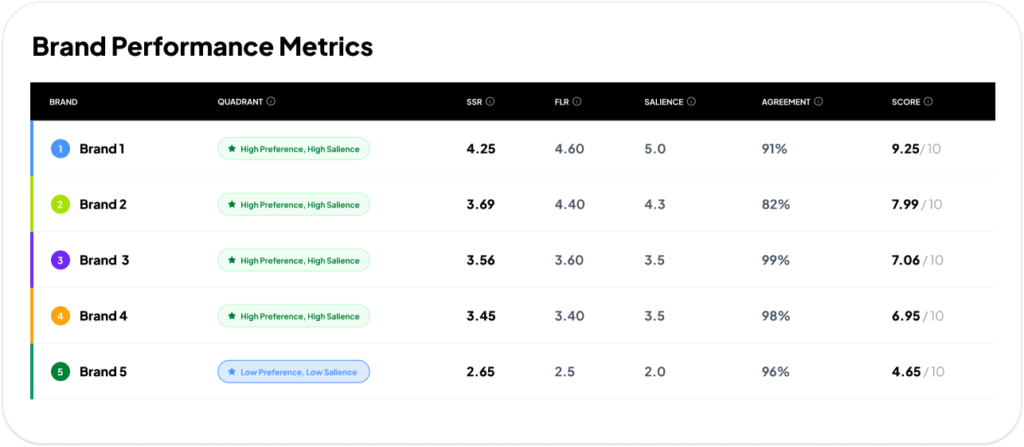Sort by the SCORE column header
1024x447 pixels.
[x=906, y=102]
